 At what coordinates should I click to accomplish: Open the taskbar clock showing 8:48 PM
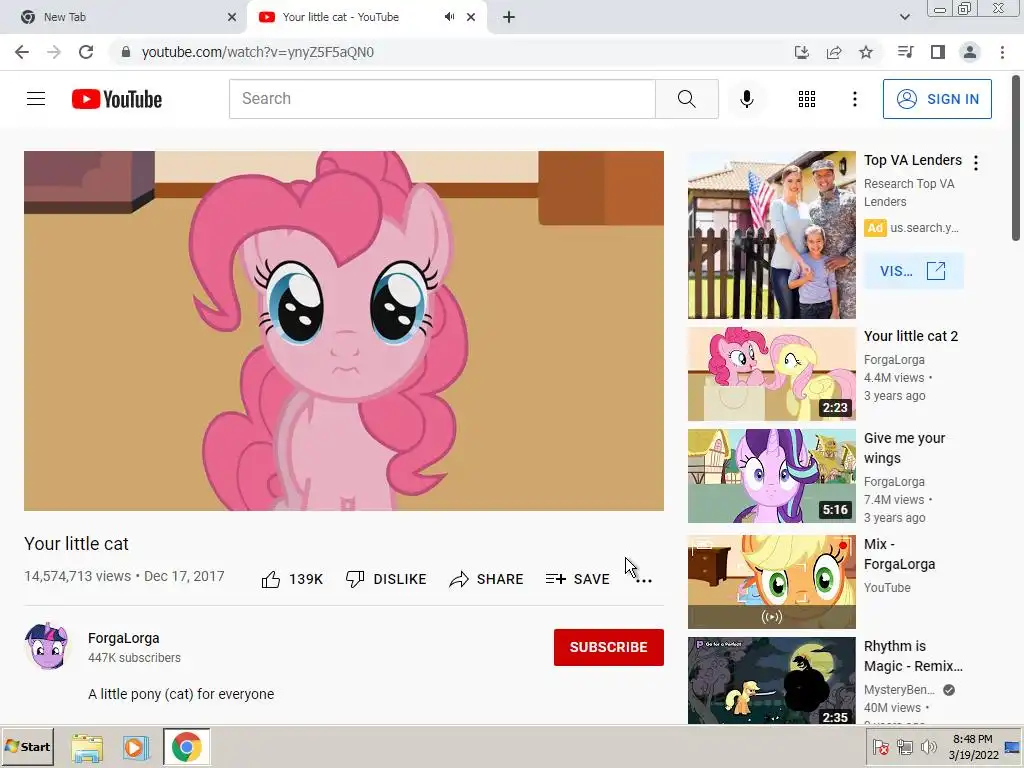[x=973, y=746]
